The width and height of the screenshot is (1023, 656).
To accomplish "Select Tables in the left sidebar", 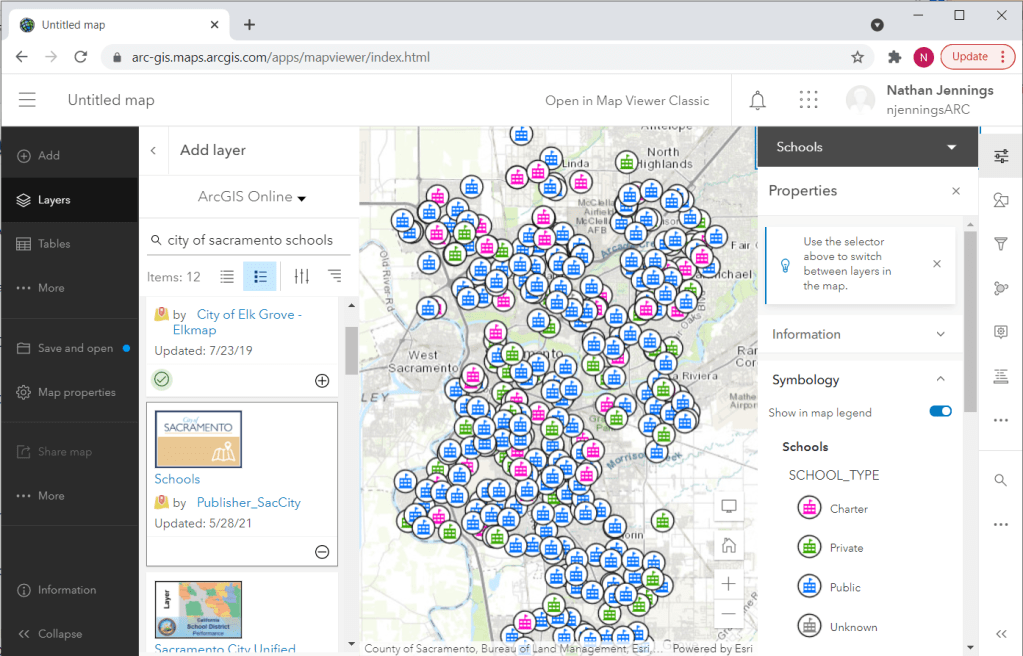I will click(x=54, y=244).
